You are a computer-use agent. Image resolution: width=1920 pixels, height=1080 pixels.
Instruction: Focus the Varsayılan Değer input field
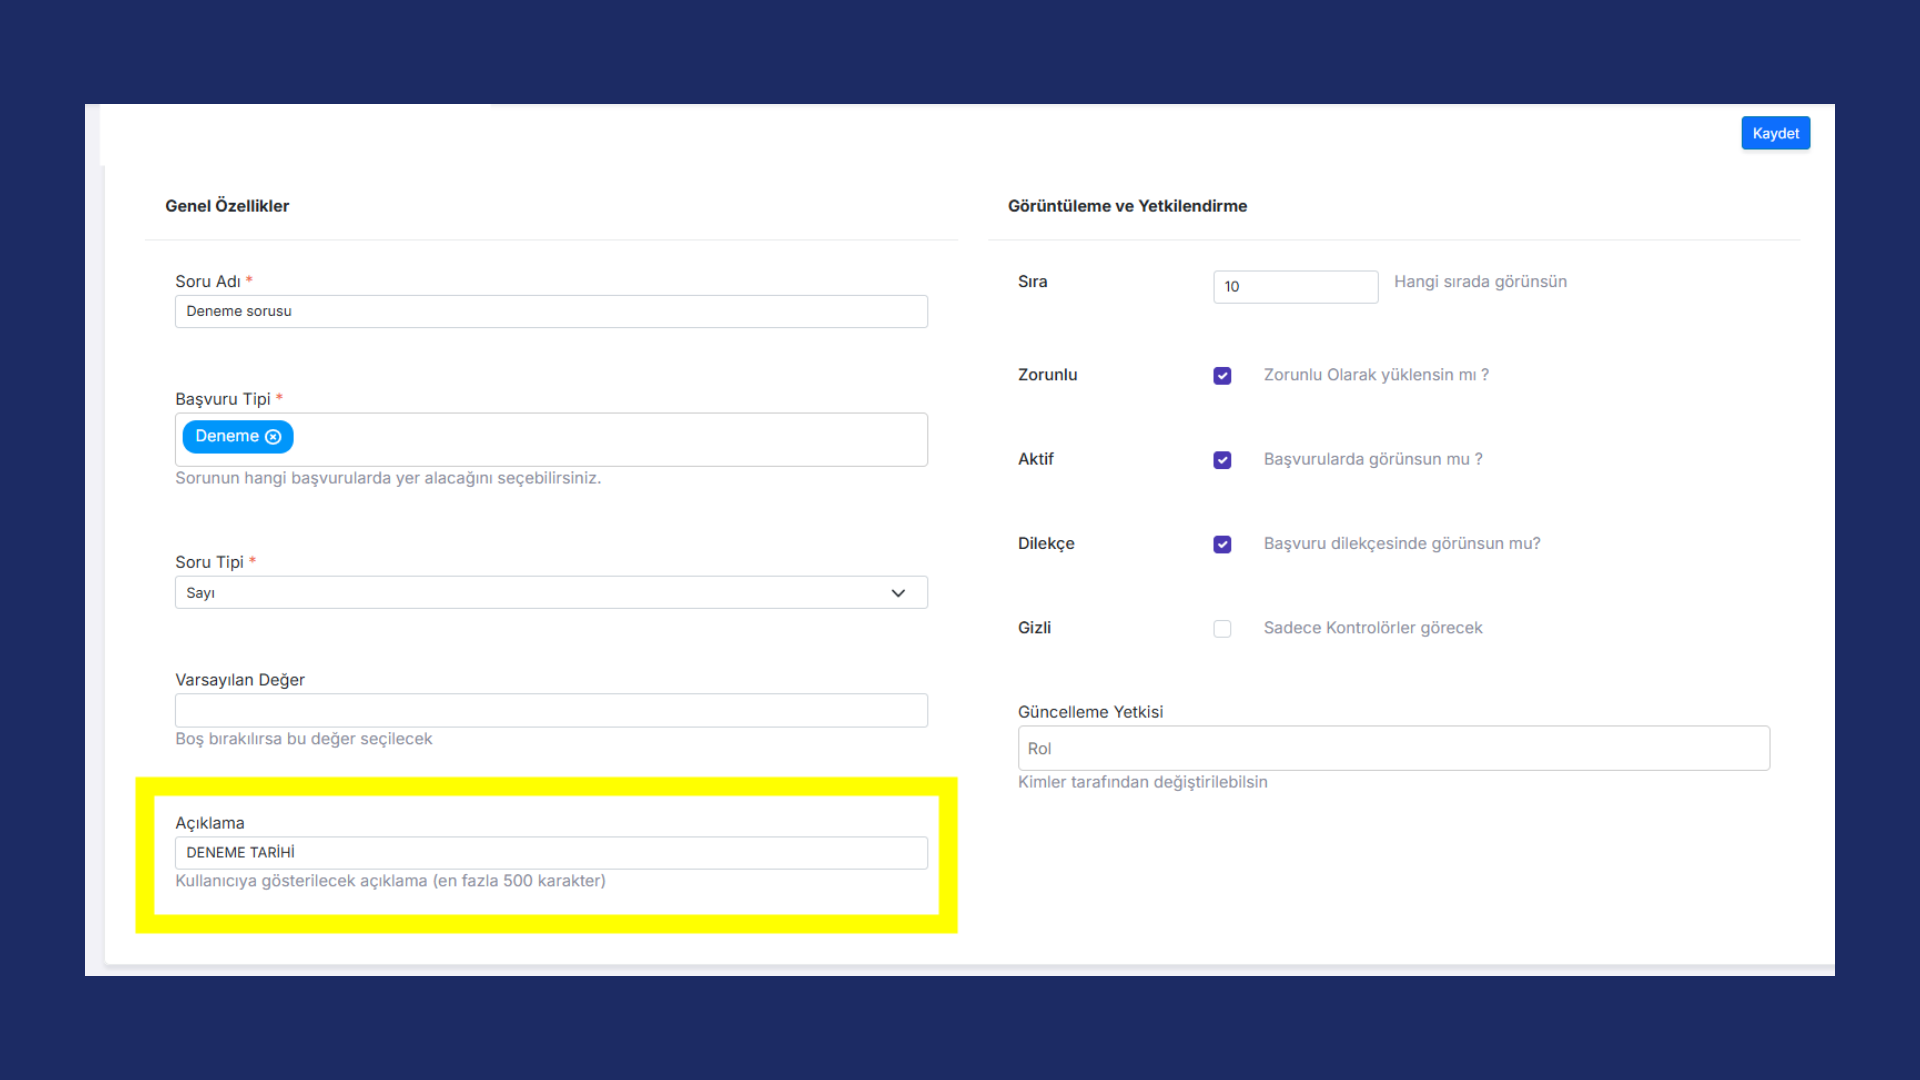551,710
